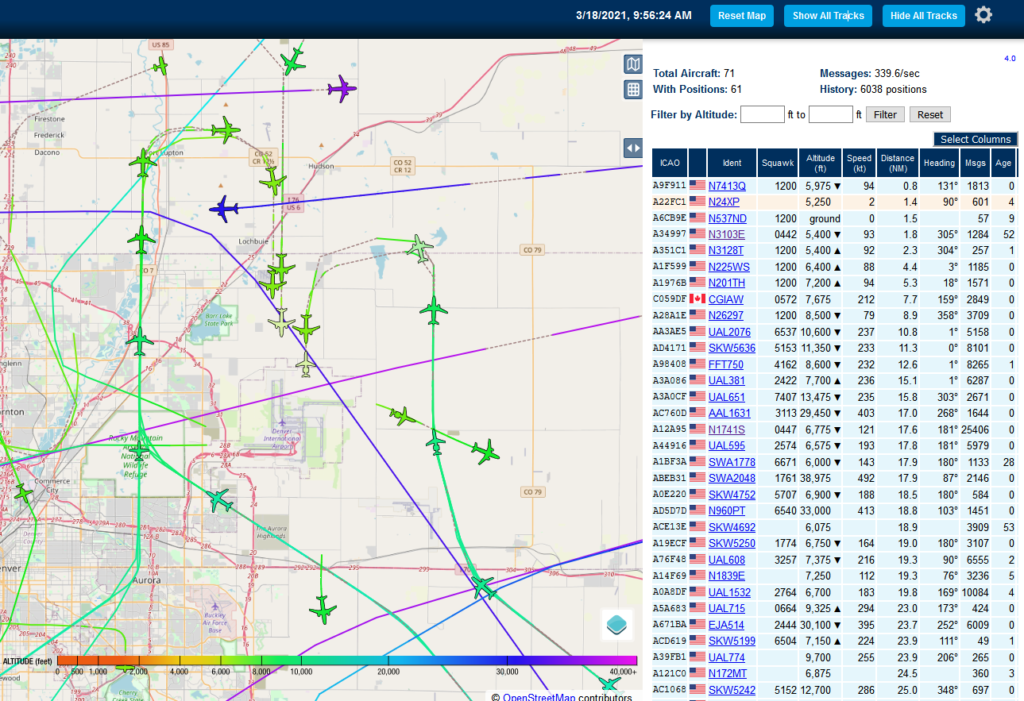Open the UAL715 ident link
This screenshot has width=1024, height=701.
[726, 608]
